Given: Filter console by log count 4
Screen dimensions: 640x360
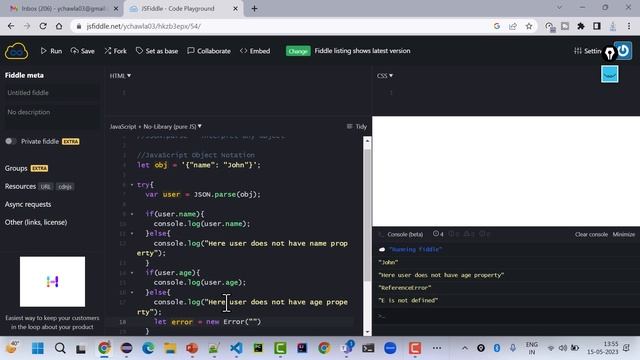Looking at the screenshot, I should 438,234.
